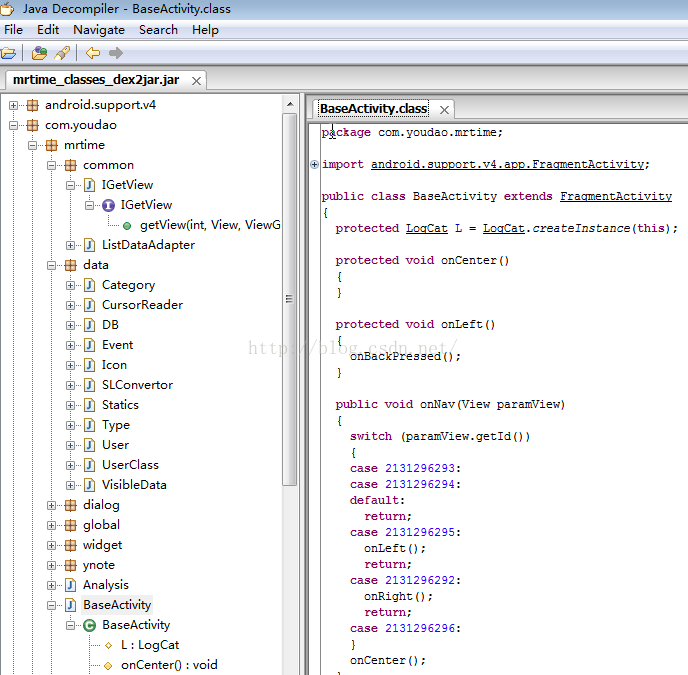Click the getView method green circle icon
Screen dimensions: 688x675
pos(127,225)
